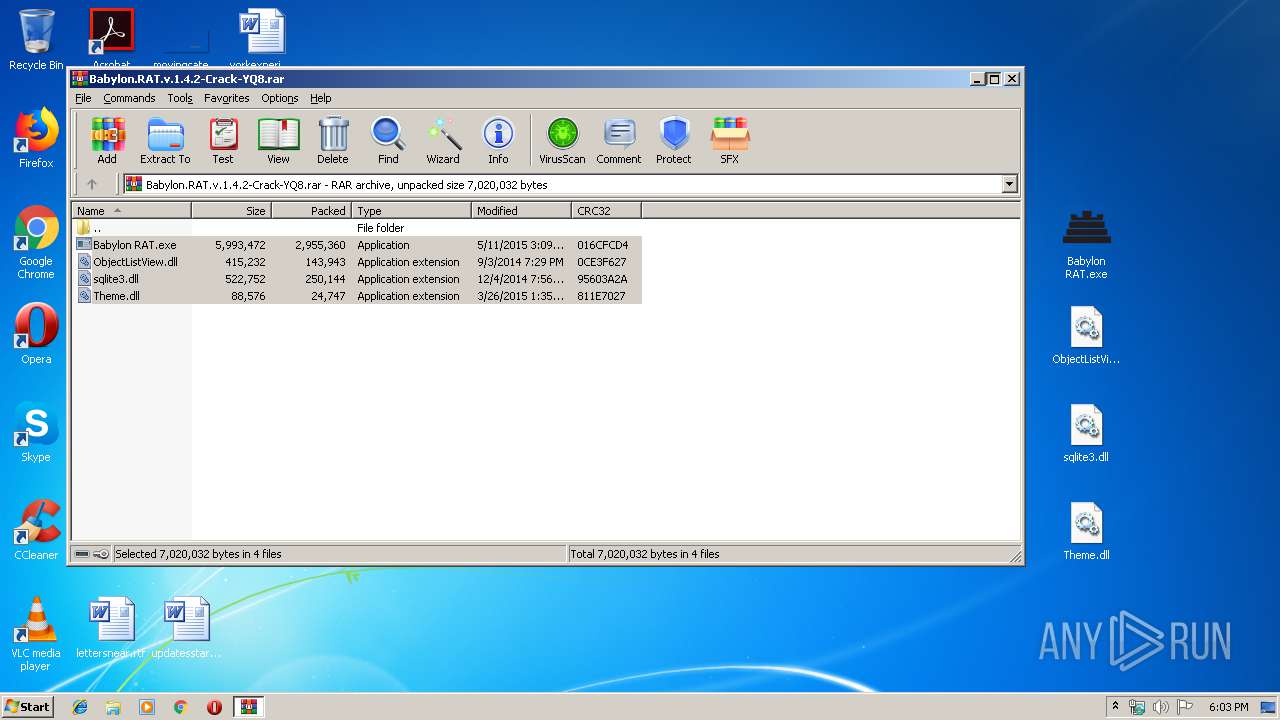Sort files by CRC32 column
Viewport: 1280px width, 720px height.
(x=606, y=211)
